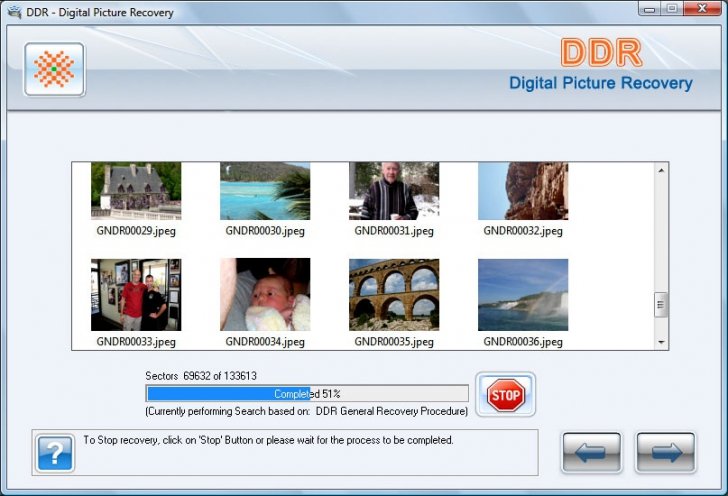Click the file name GNDR00031.jpeg
The image size is (728, 496).
[394, 231]
